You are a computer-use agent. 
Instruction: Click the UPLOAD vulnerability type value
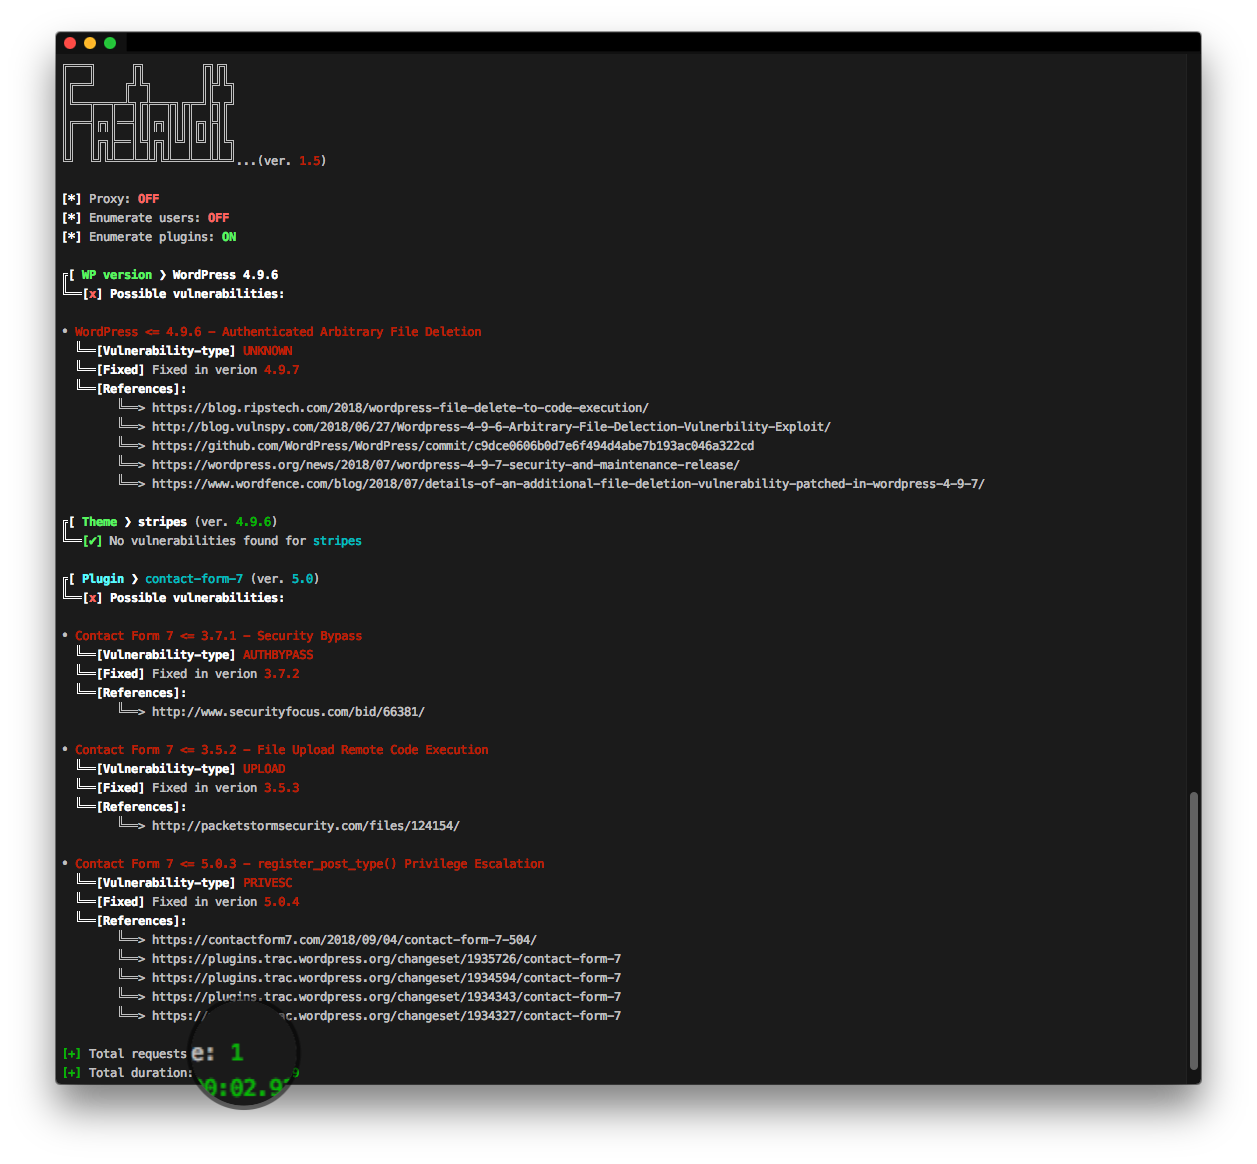pos(264,769)
